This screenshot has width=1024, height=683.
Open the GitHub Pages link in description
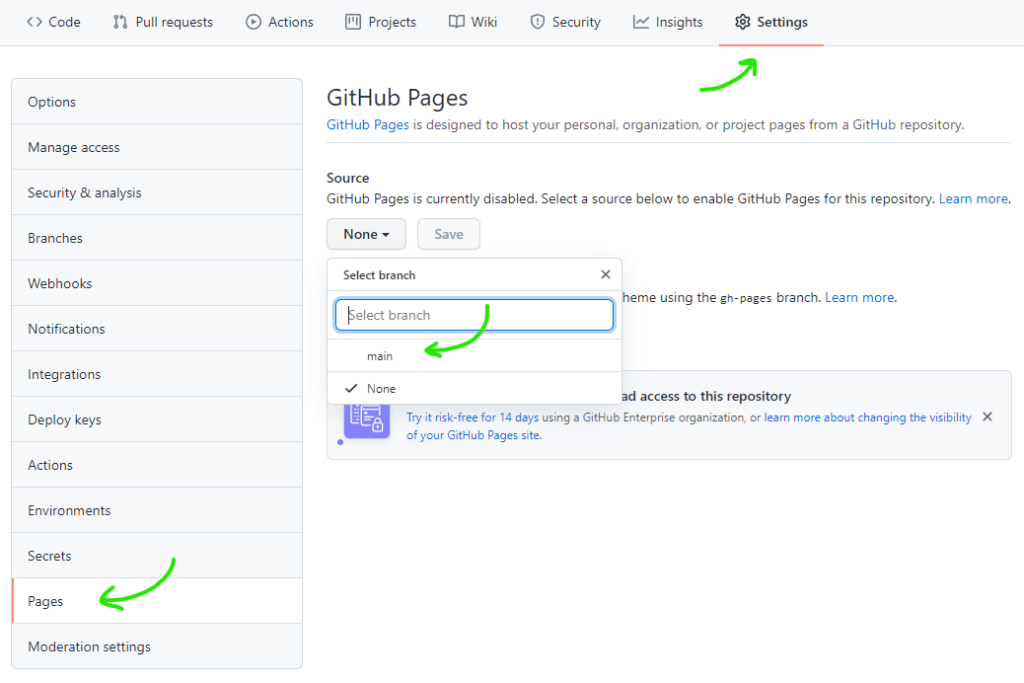368,125
